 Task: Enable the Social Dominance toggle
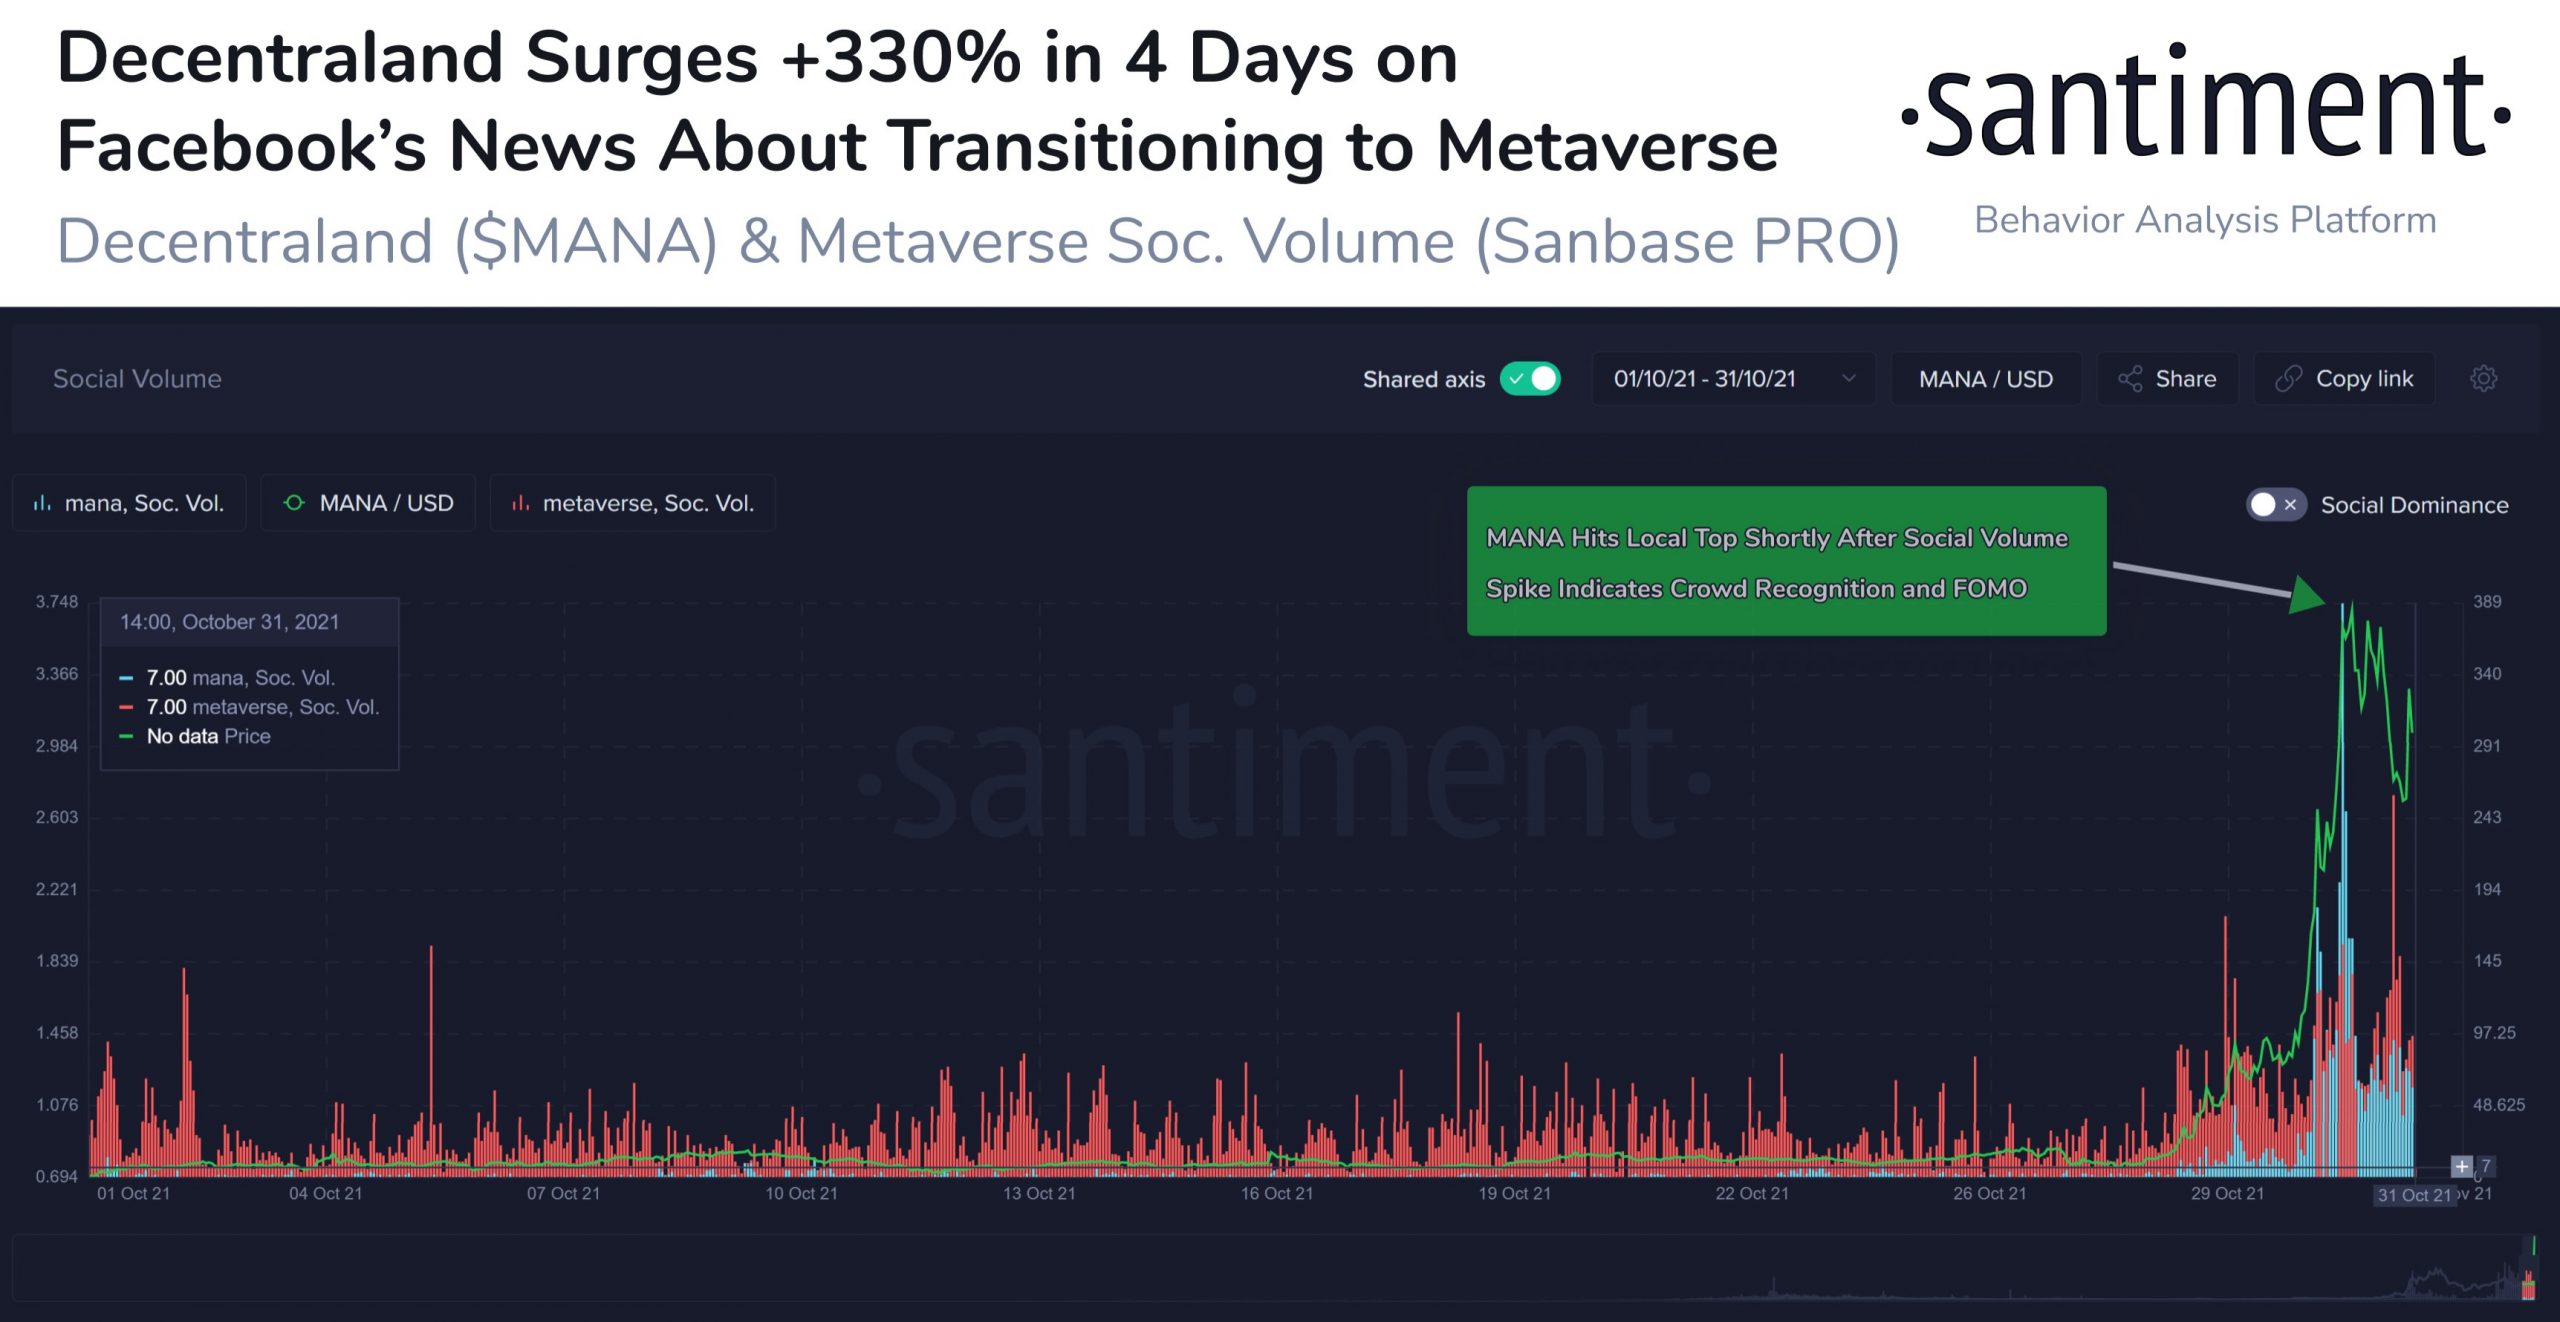2275,505
